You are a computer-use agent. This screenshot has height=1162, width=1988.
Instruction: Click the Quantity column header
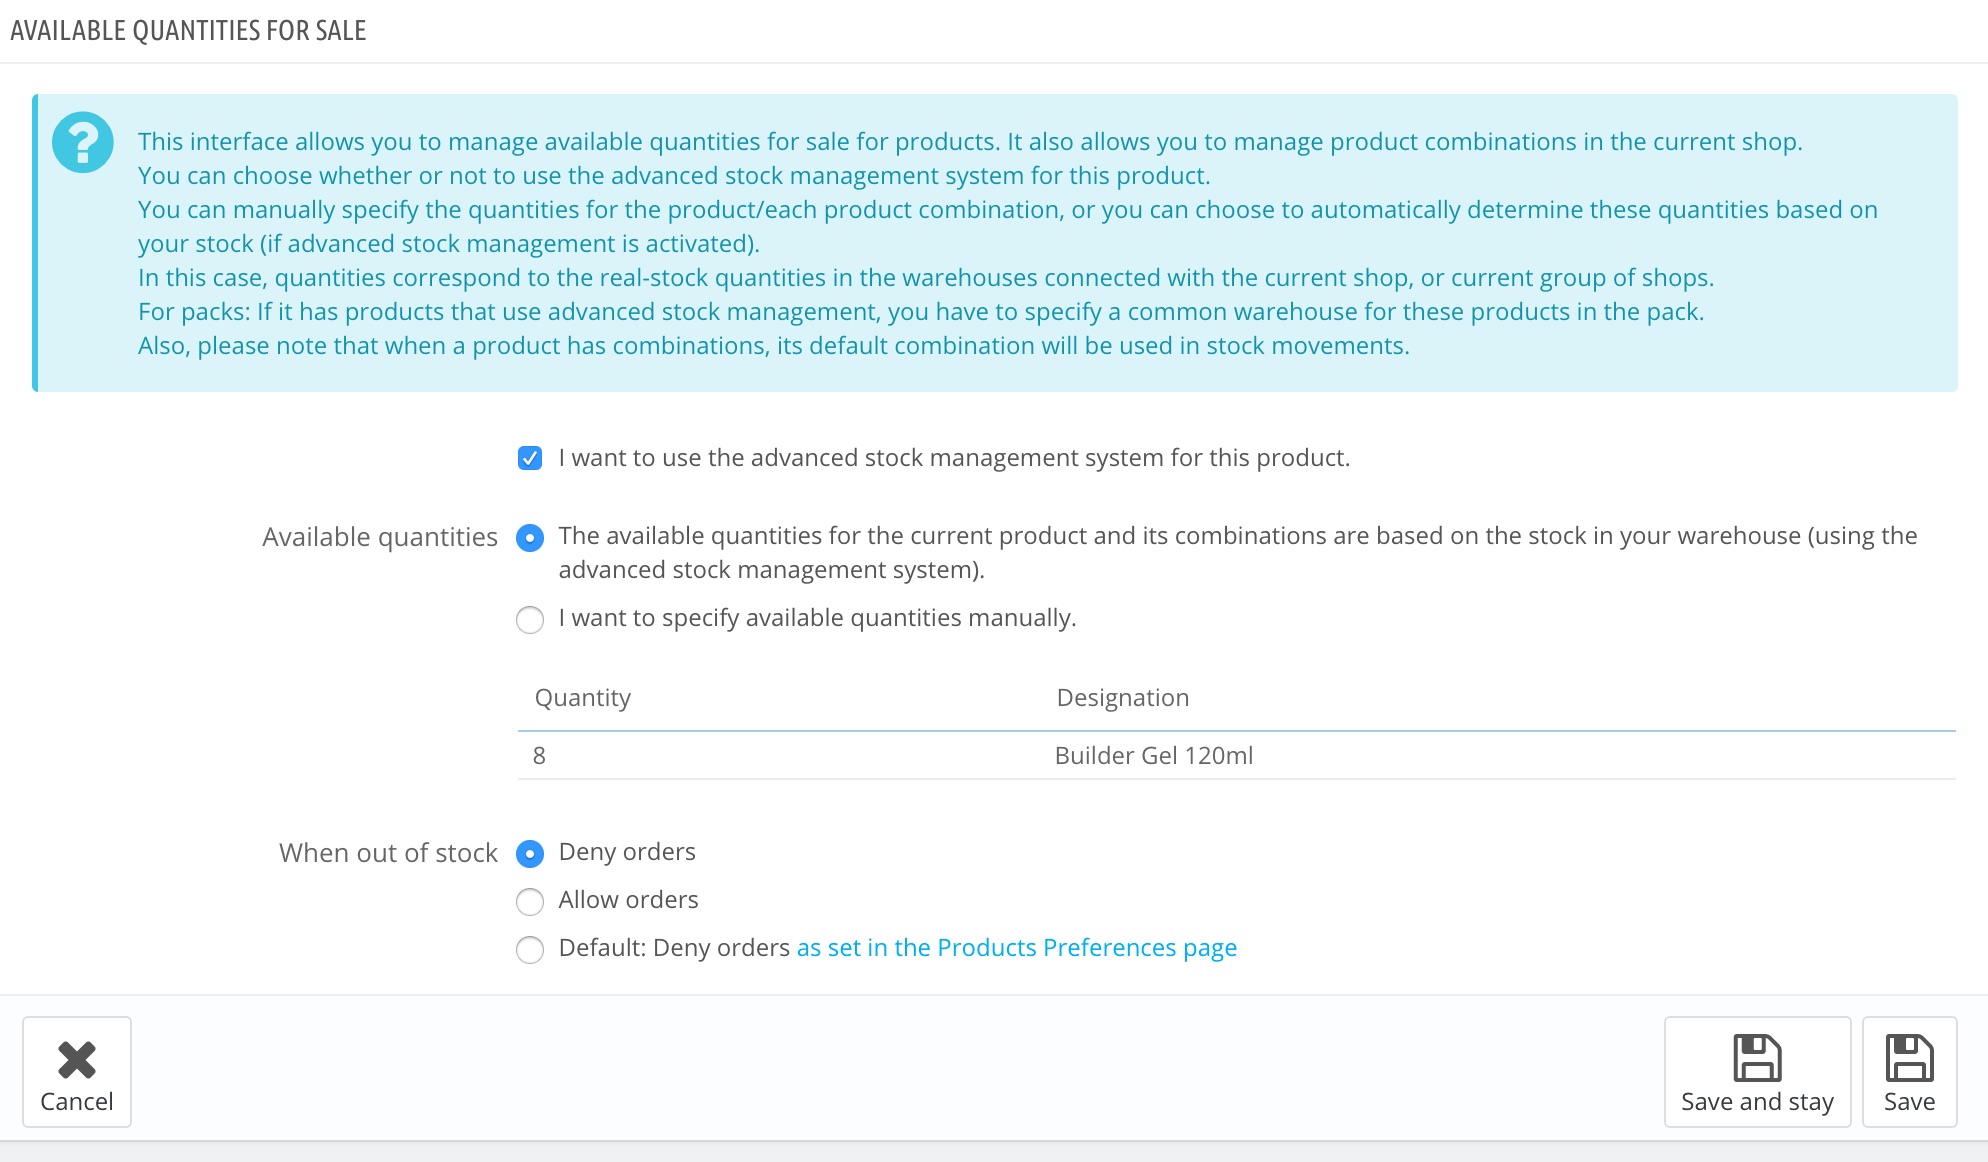[x=583, y=698]
